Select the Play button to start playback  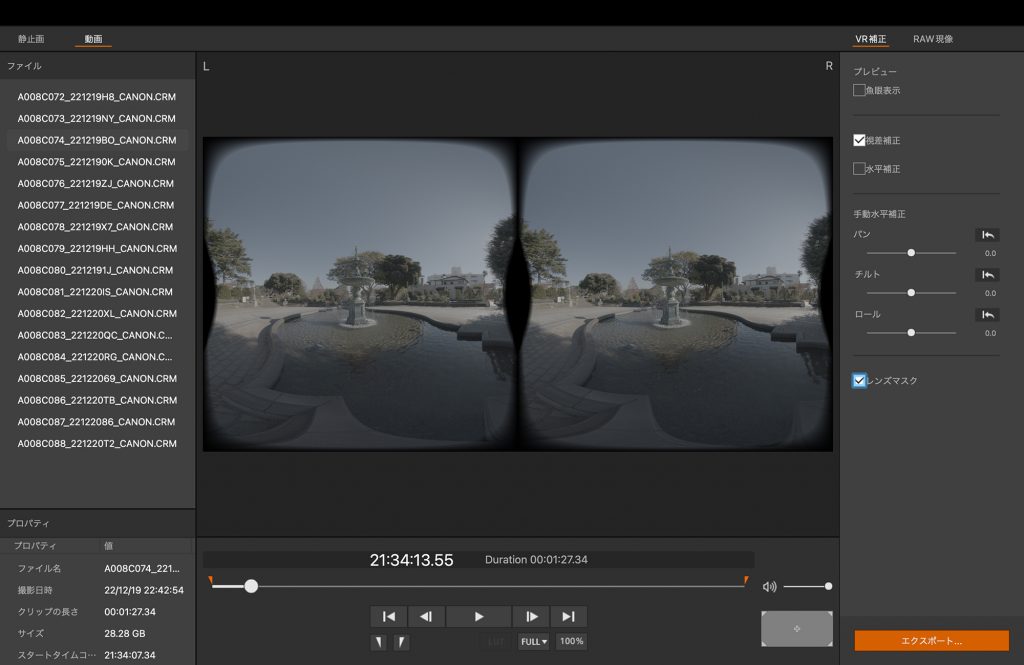[x=477, y=616]
